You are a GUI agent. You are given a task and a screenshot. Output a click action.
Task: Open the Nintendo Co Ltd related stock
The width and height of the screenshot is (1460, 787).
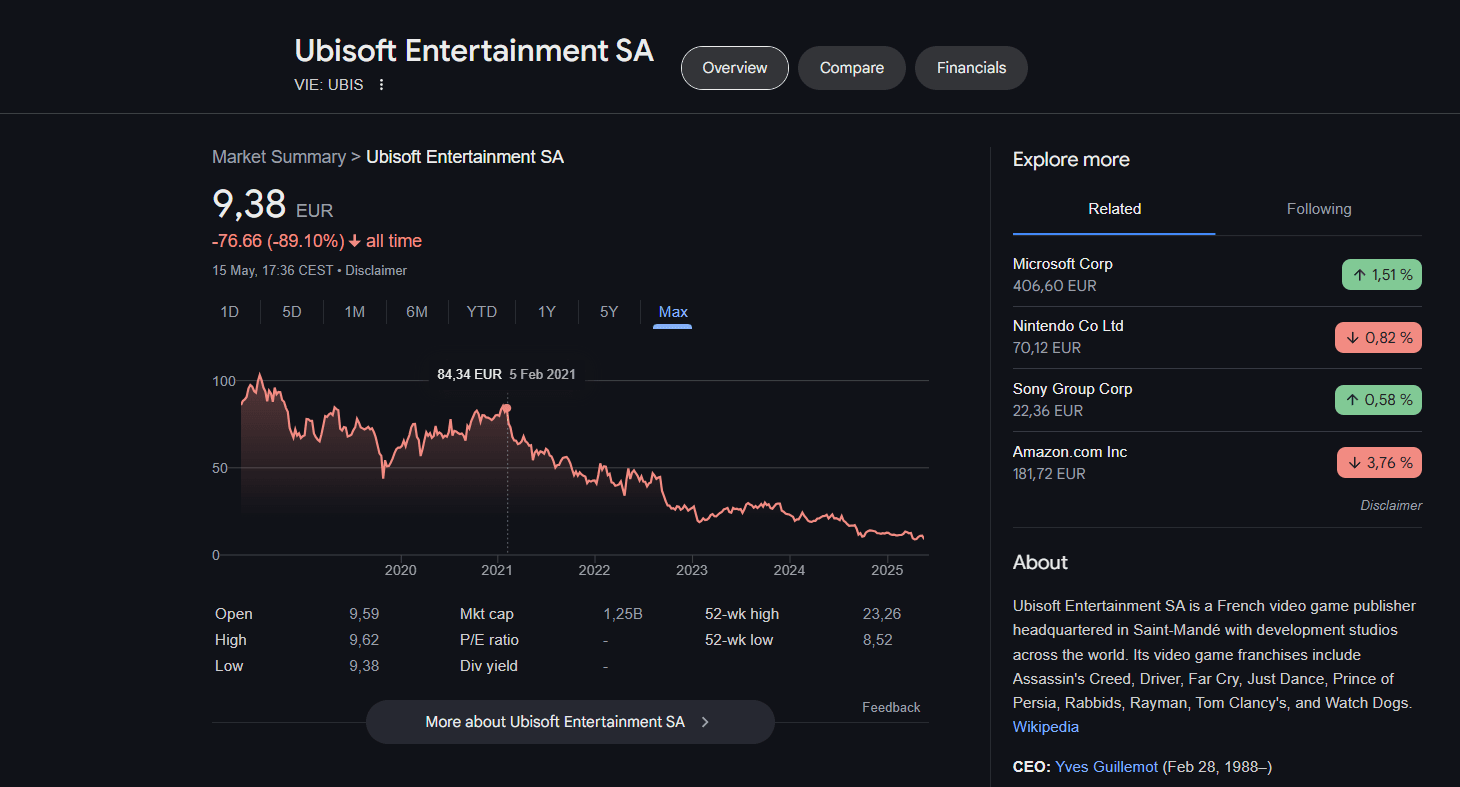tap(1217, 337)
